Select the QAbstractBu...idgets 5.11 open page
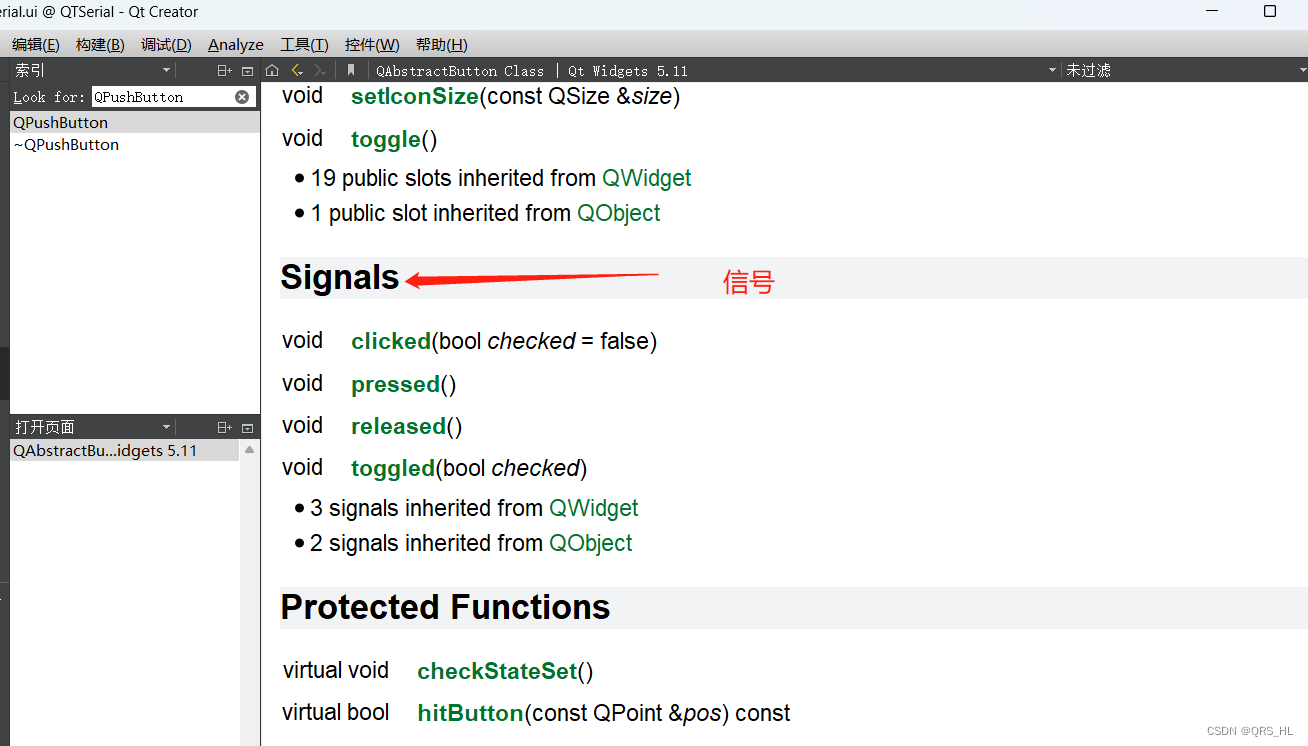Screen dimensions: 1308x746 click(x=125, y=450)
